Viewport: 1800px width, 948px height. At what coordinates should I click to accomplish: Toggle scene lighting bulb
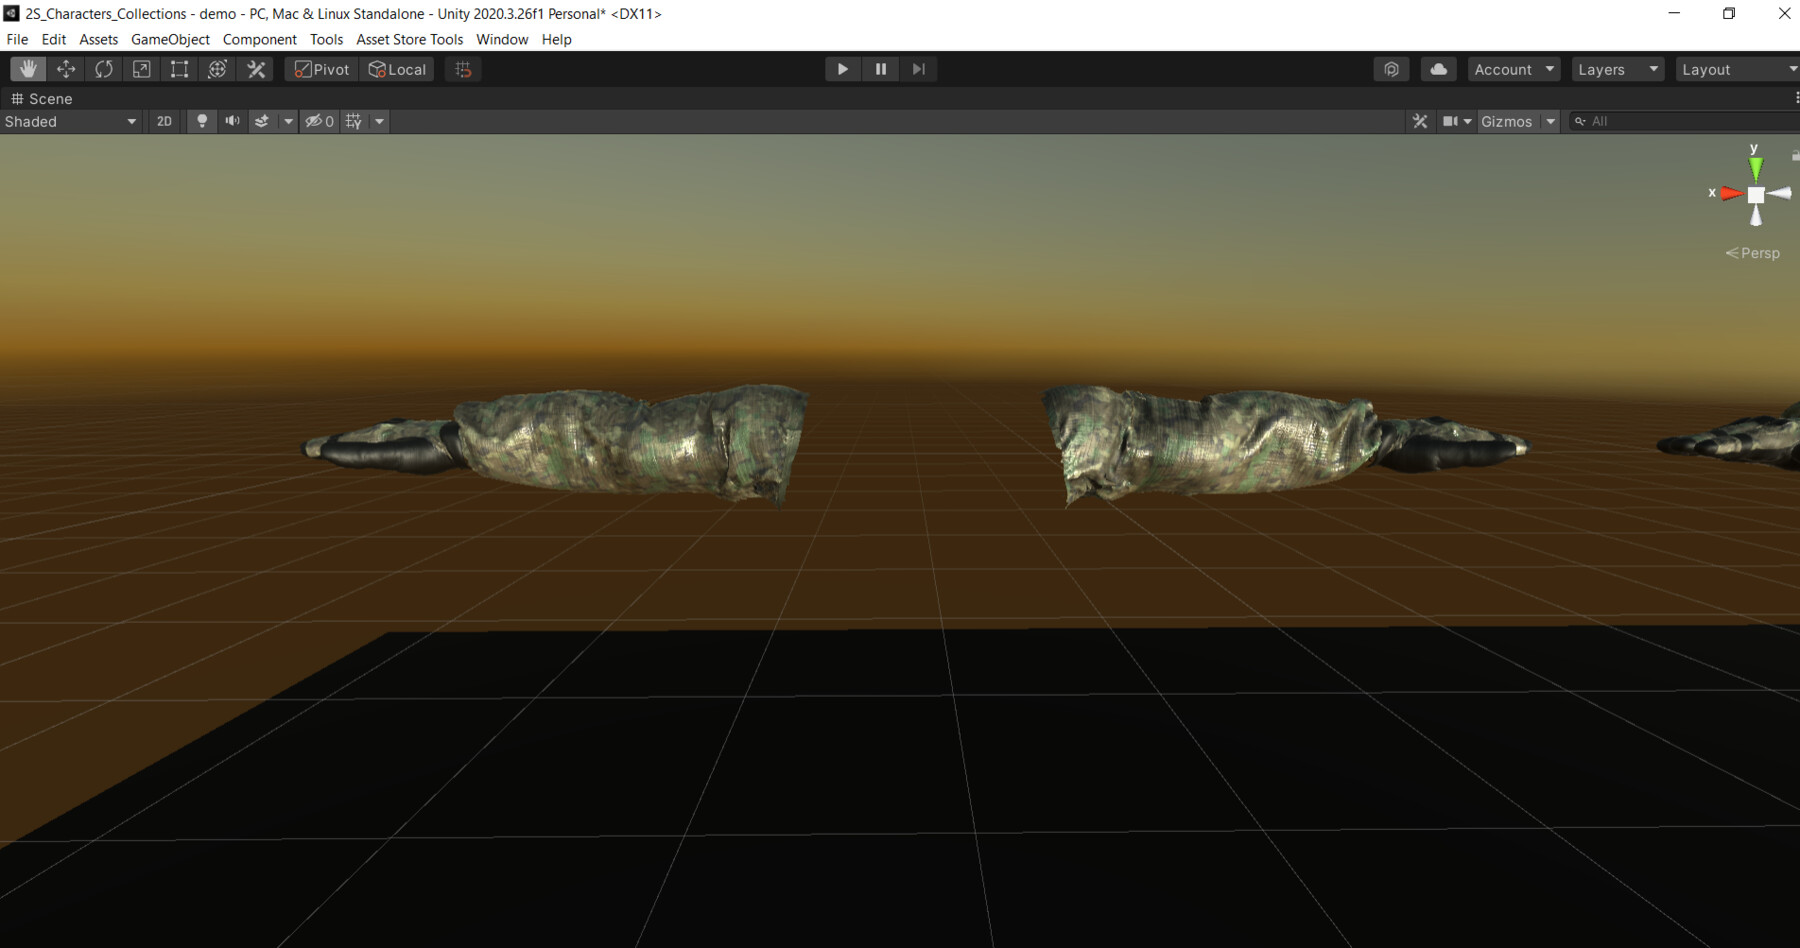pyautogui.click(x=202, y=121)
